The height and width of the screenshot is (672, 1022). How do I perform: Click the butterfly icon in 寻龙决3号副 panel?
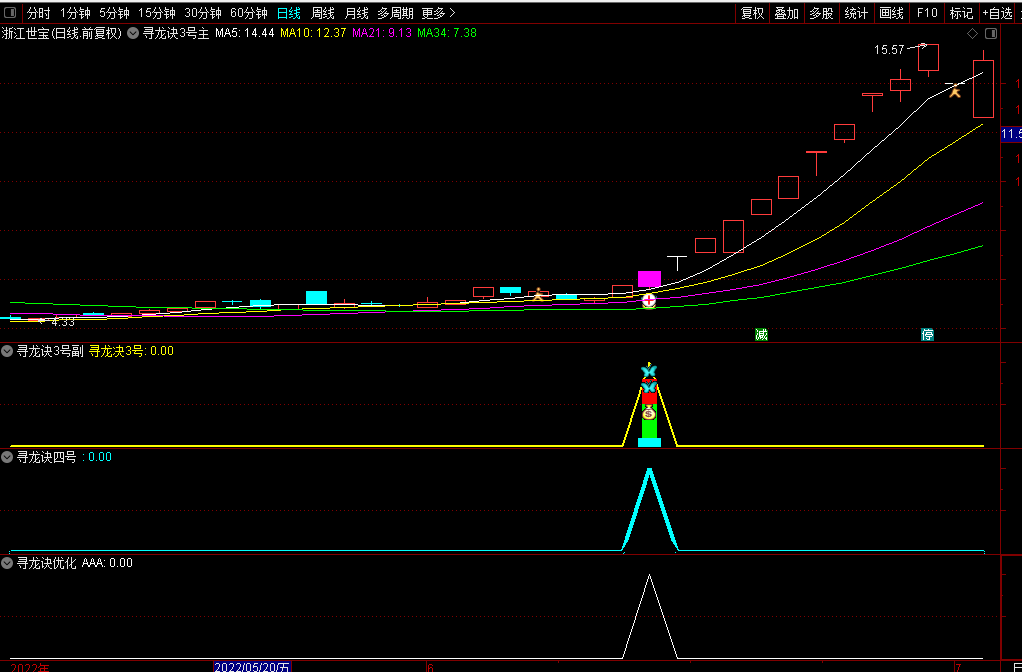click(649, 372)
